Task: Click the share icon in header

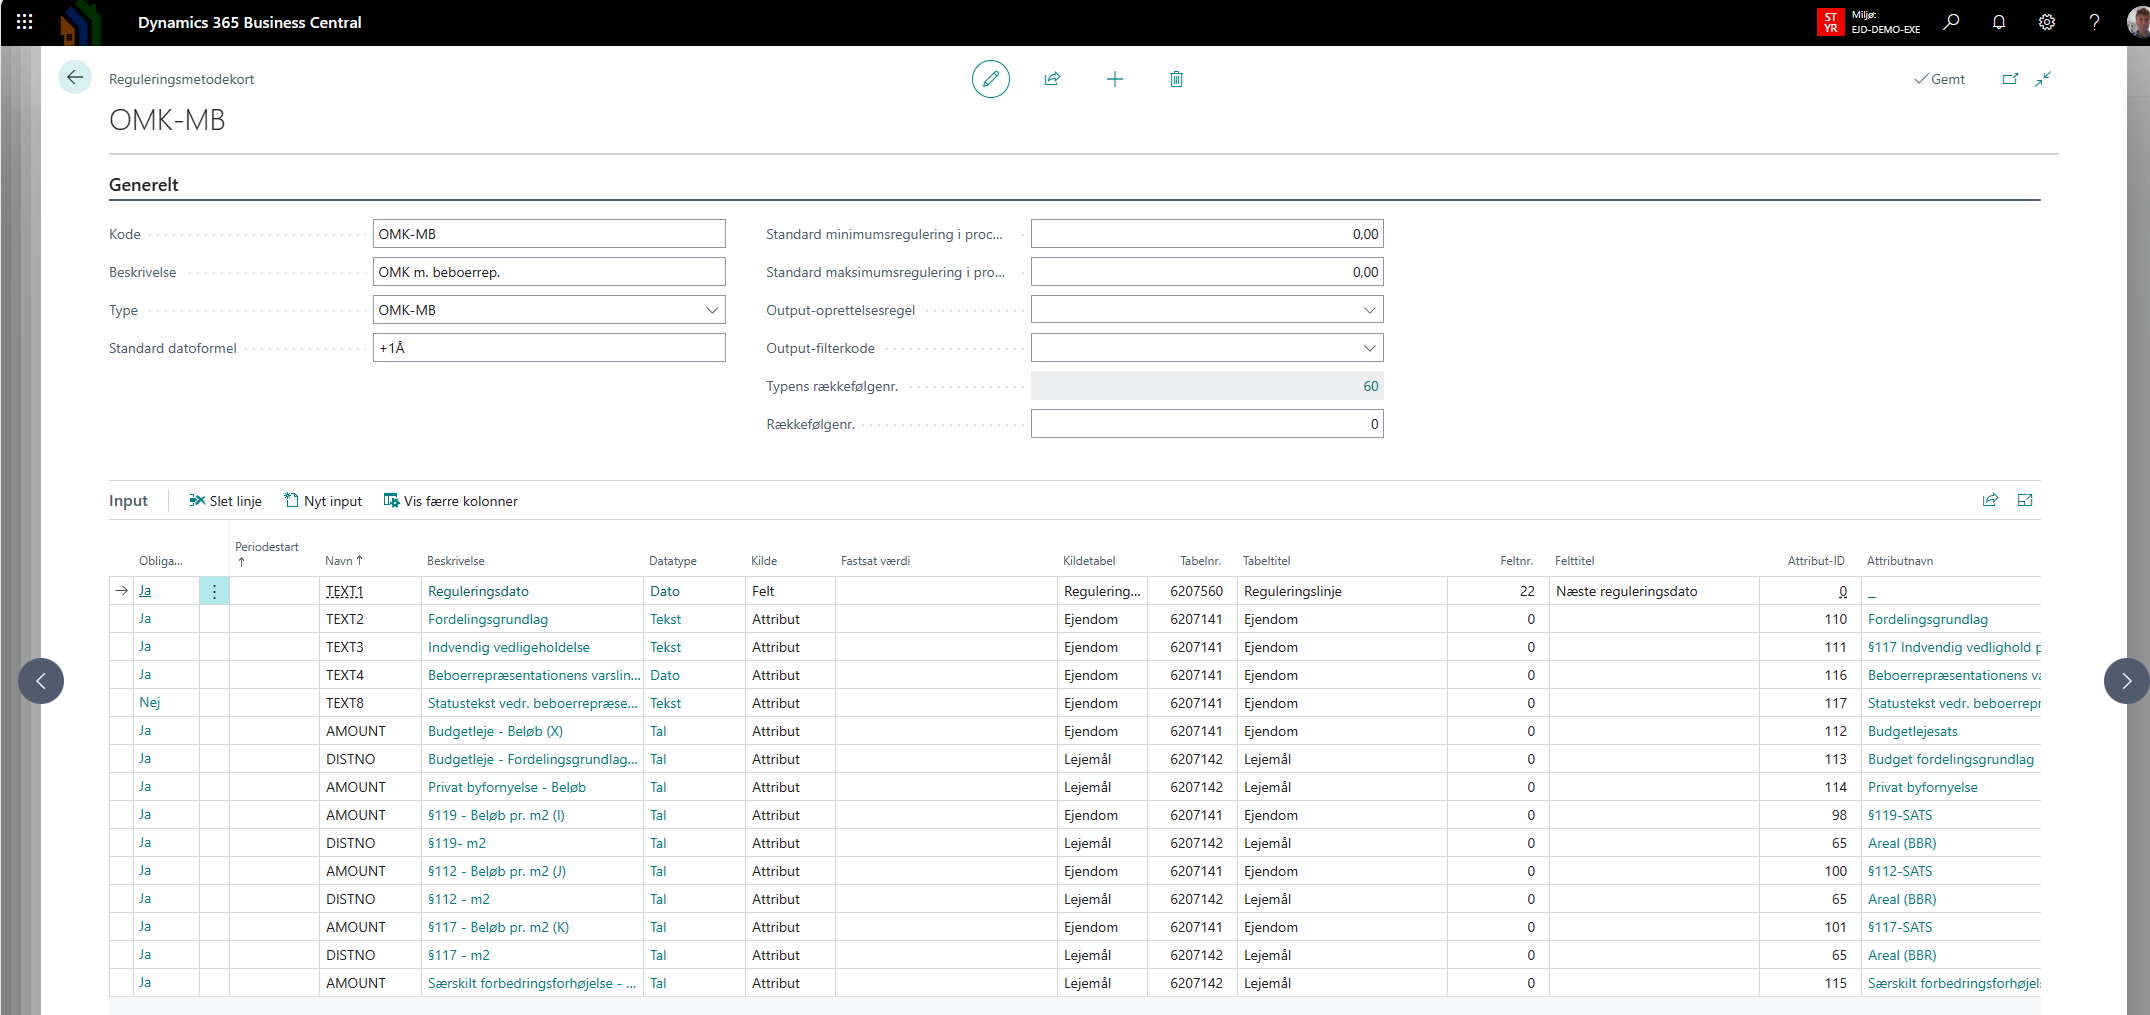Action: point(1052,79)
